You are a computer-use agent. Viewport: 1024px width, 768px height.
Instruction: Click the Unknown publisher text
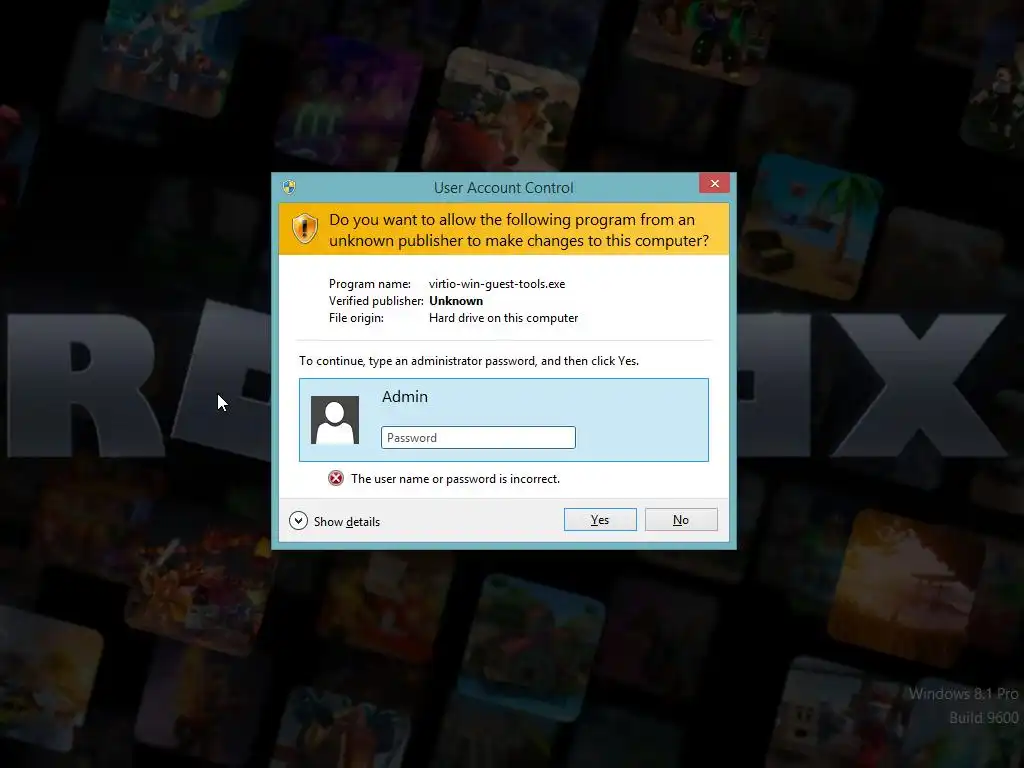pyautogui.click(x=456, y=301)
